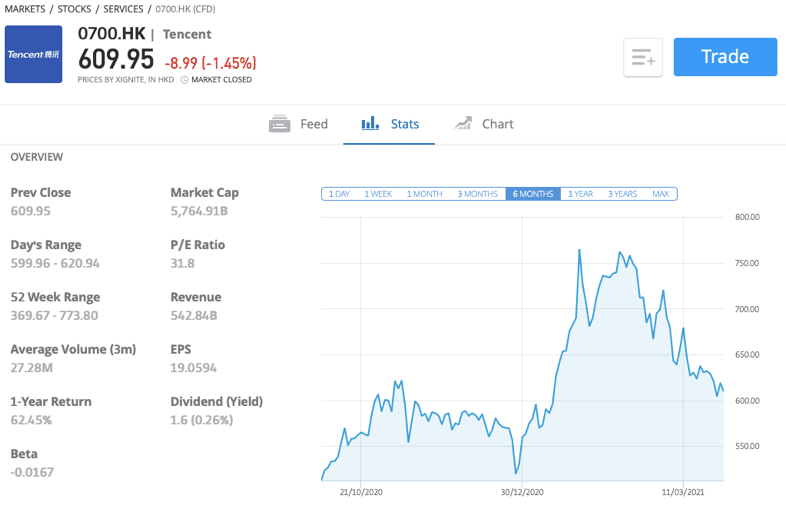786x506 pixels.
Task: Open the Feed tab
Action: click(298, 124)
